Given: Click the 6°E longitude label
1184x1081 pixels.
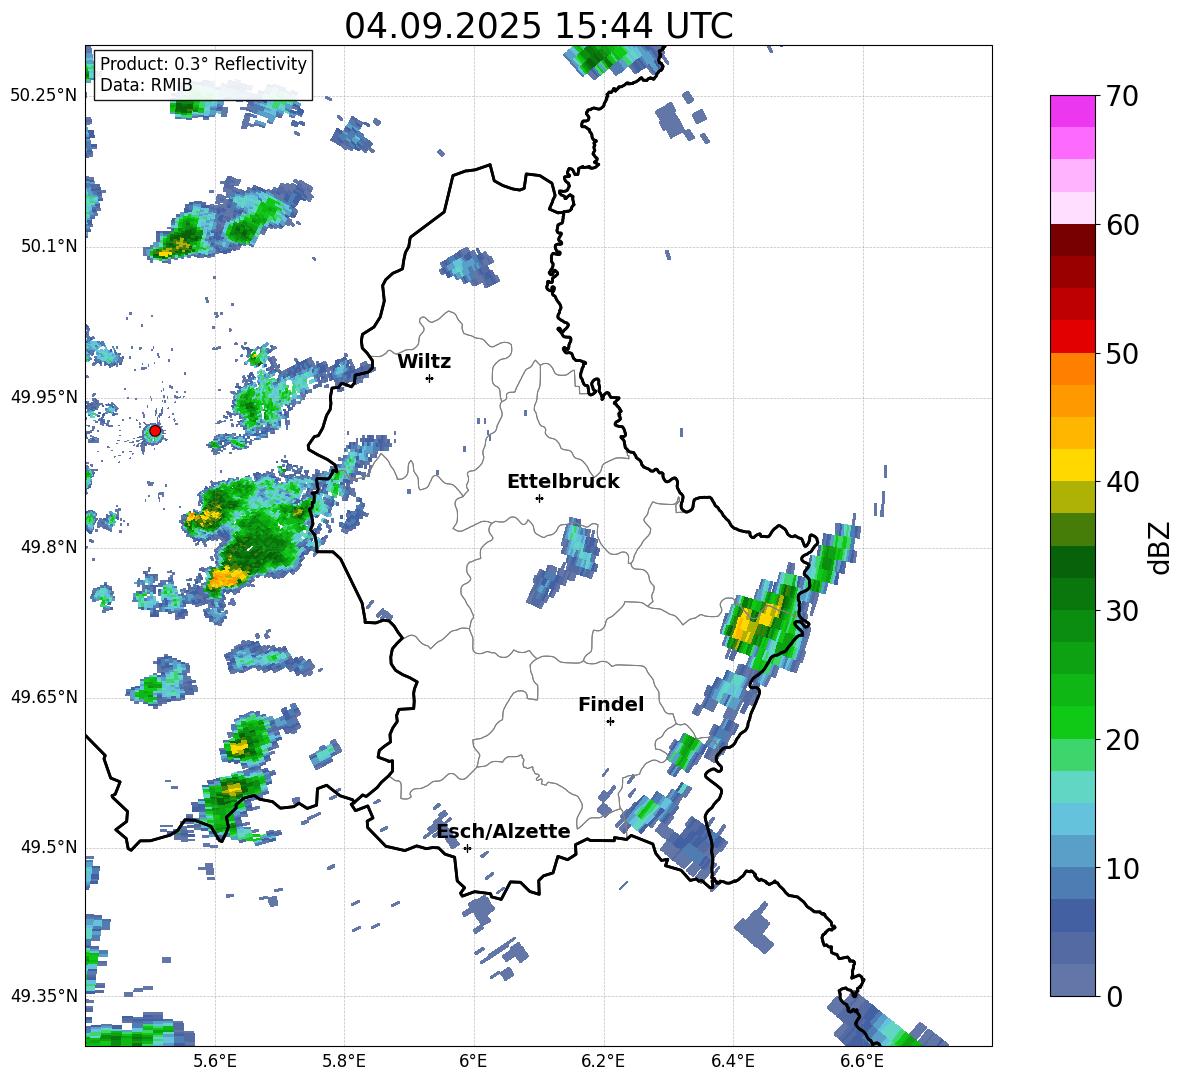Looking at the screenshot, I should click(x=473, y=1061).
